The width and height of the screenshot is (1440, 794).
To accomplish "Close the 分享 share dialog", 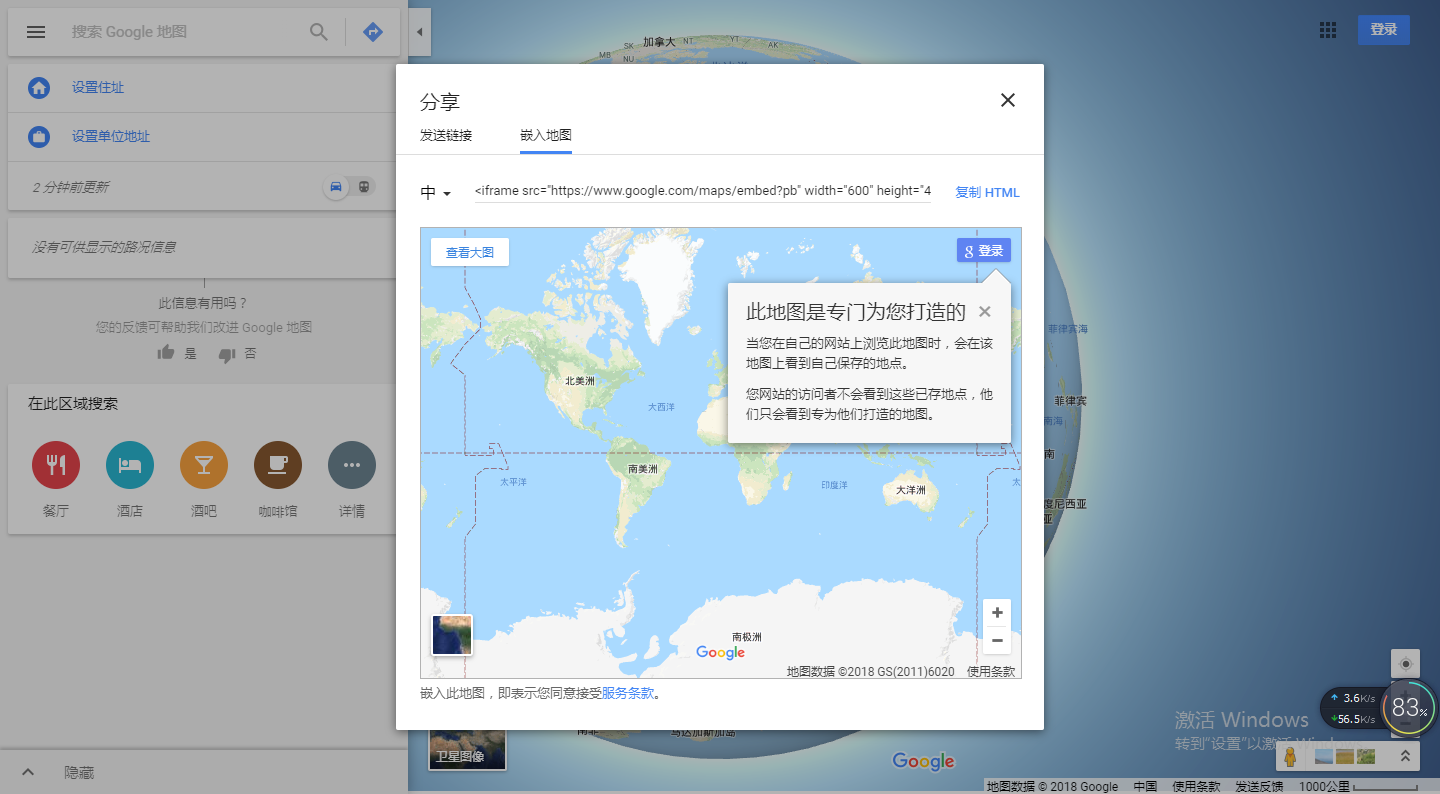I will [x=1008, y=100].
